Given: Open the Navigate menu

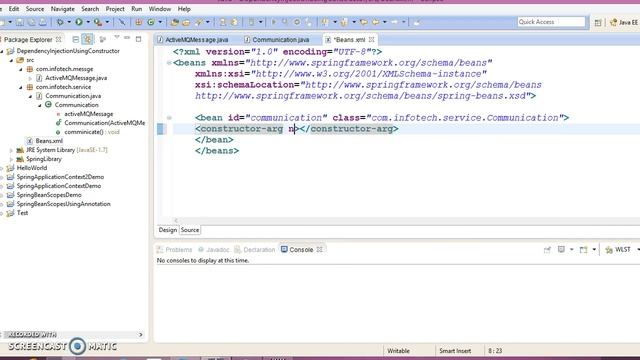Looking at the screenshot, I should click(62, 9).
